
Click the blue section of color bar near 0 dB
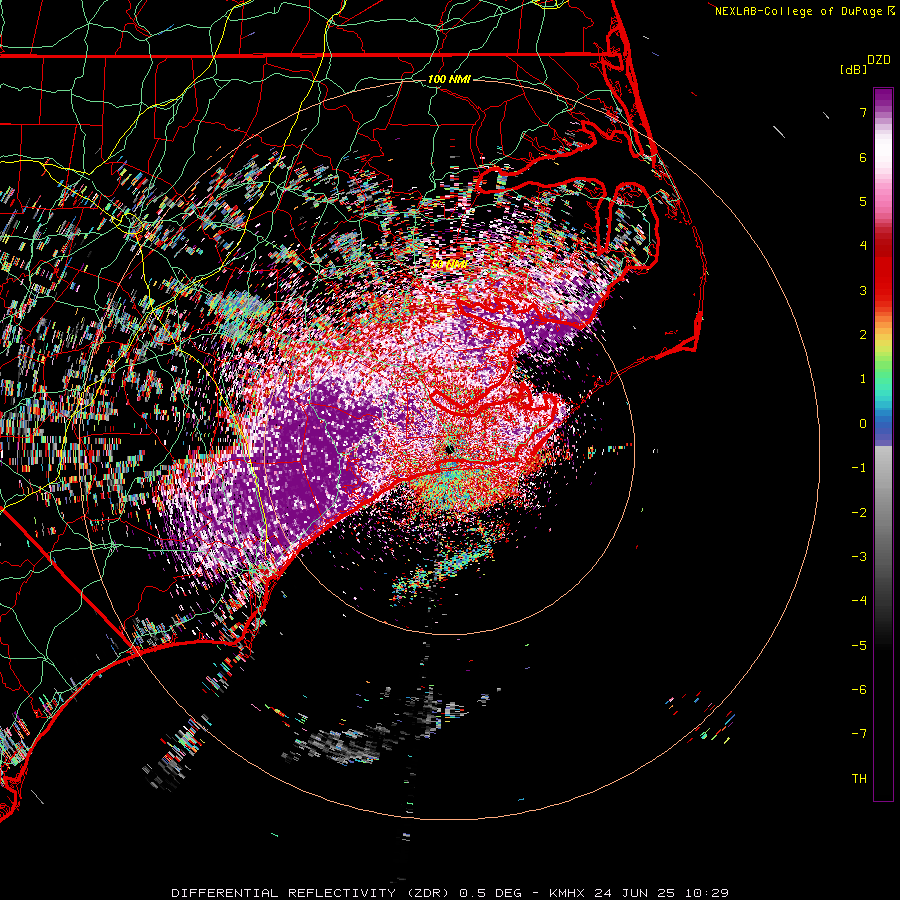tap(883, 426)
